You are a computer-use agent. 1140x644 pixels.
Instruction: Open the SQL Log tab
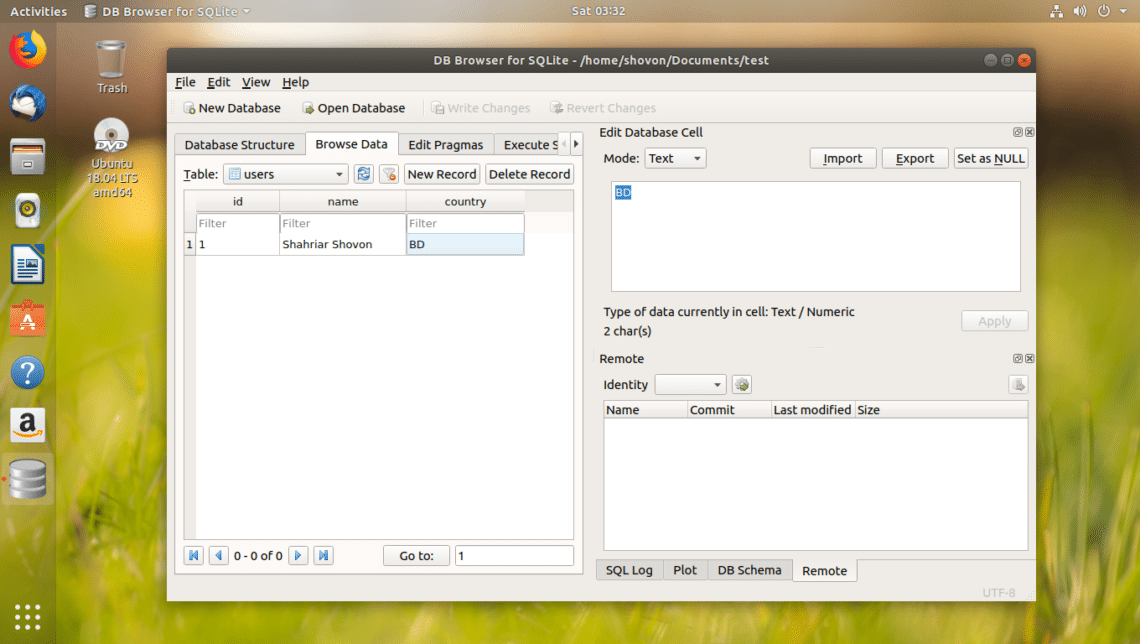tap(629, 570)
